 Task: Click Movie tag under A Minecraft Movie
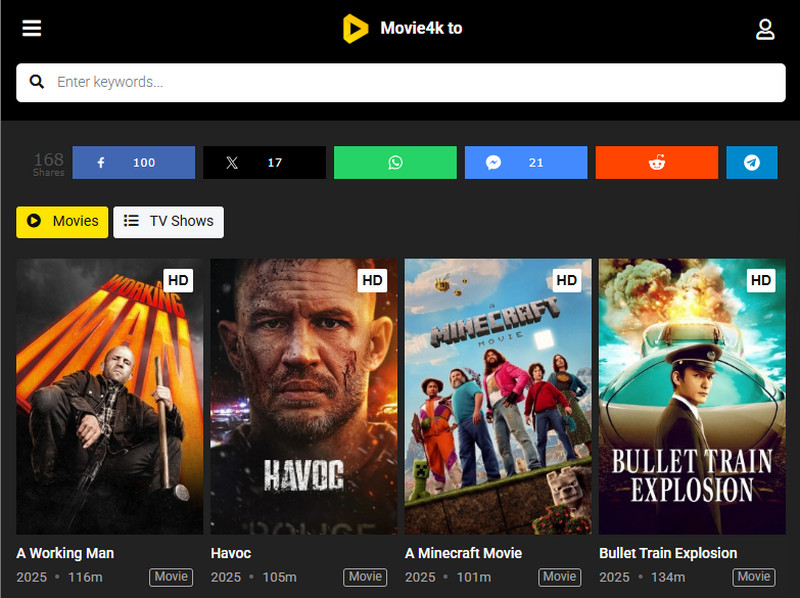click(x=560, y=577)
